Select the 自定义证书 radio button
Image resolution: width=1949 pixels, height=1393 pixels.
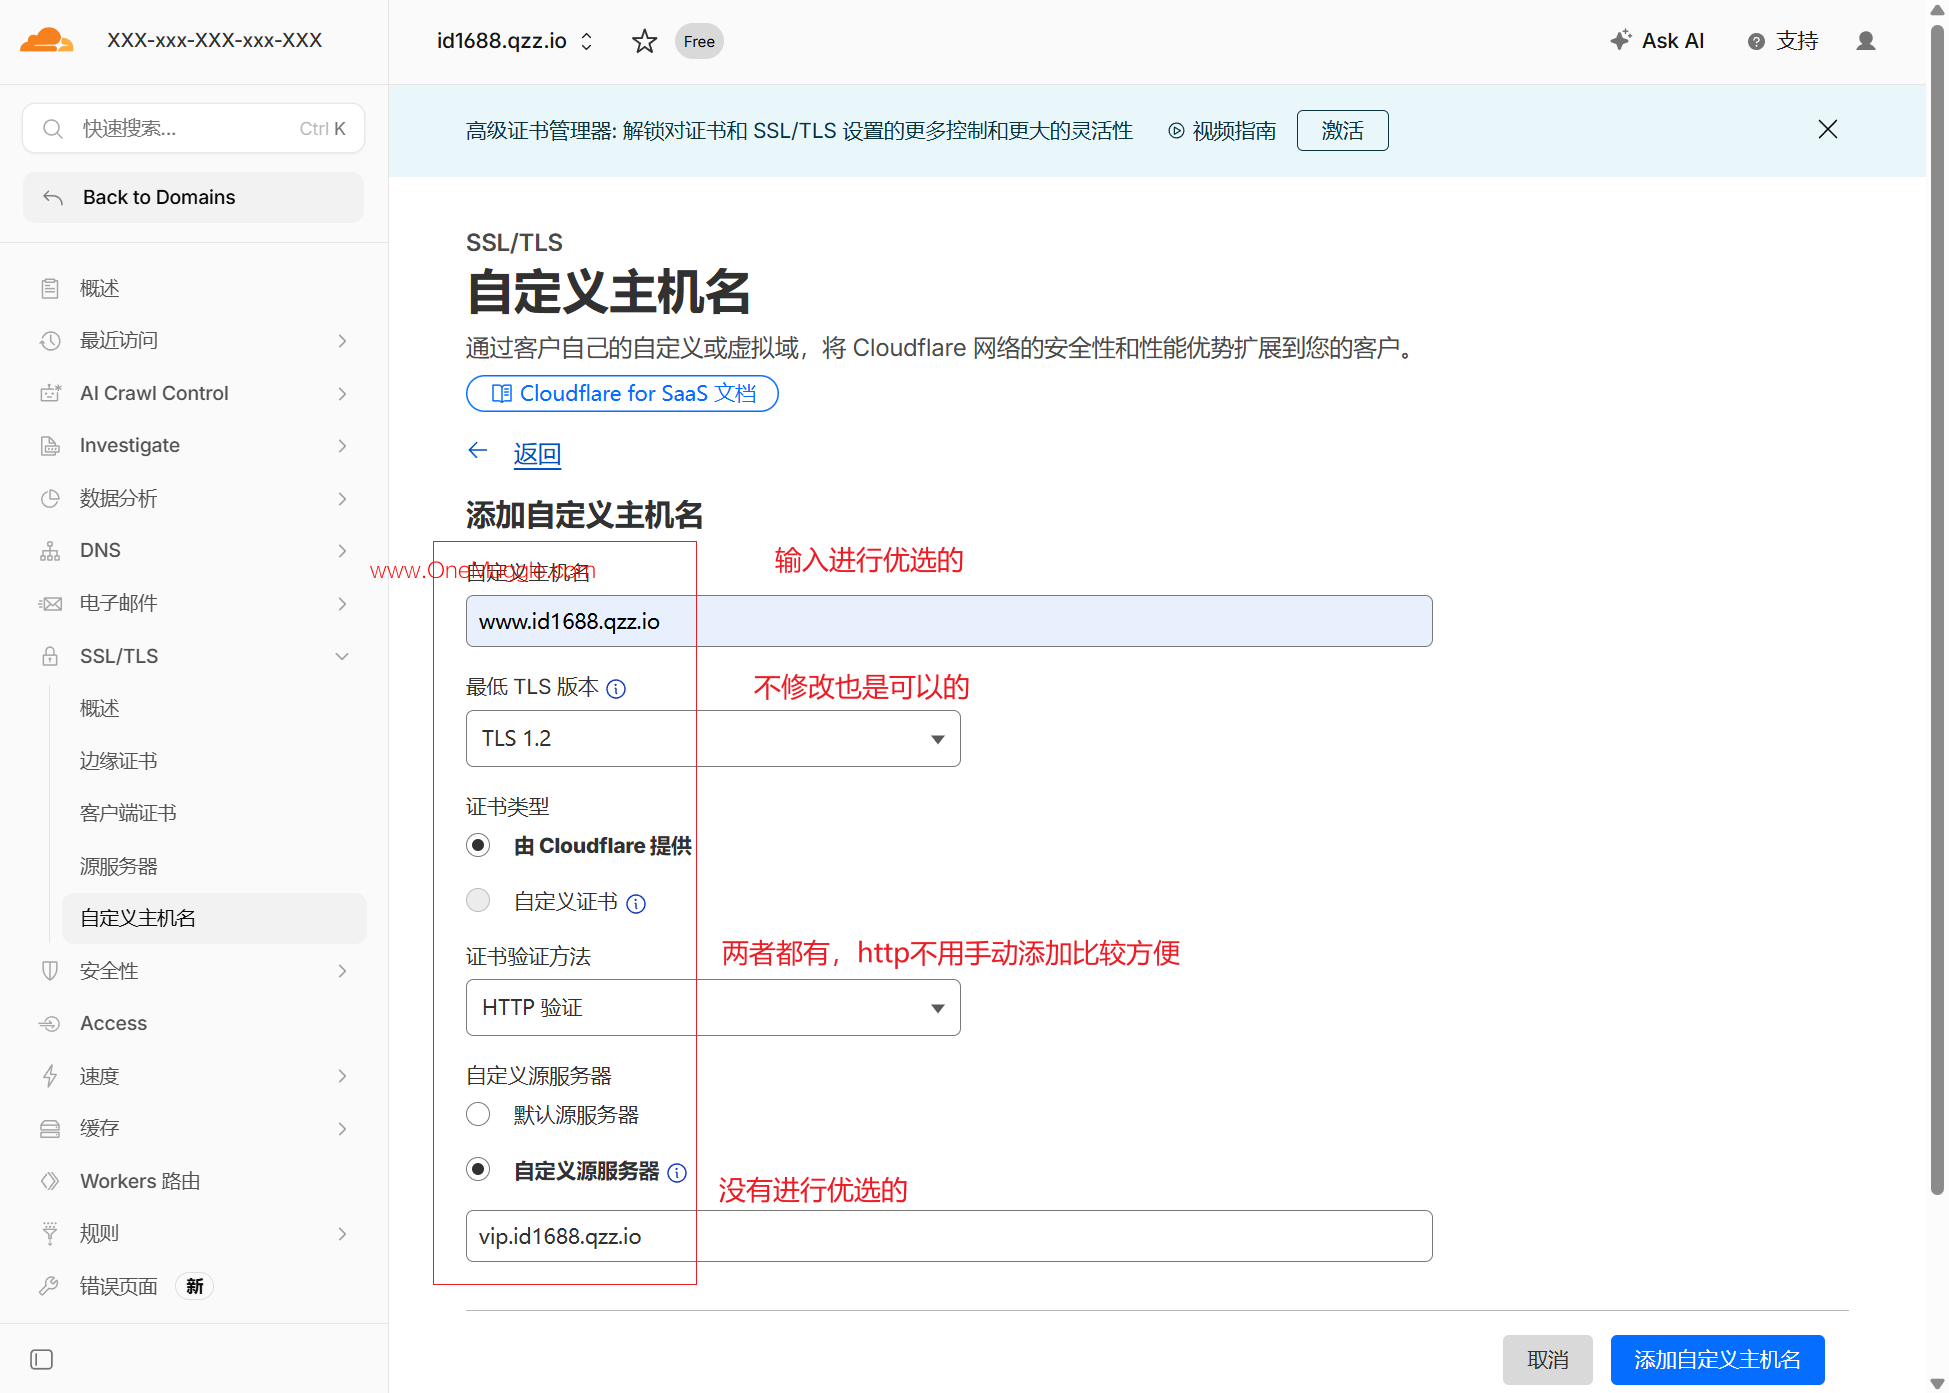coord(478,901)
